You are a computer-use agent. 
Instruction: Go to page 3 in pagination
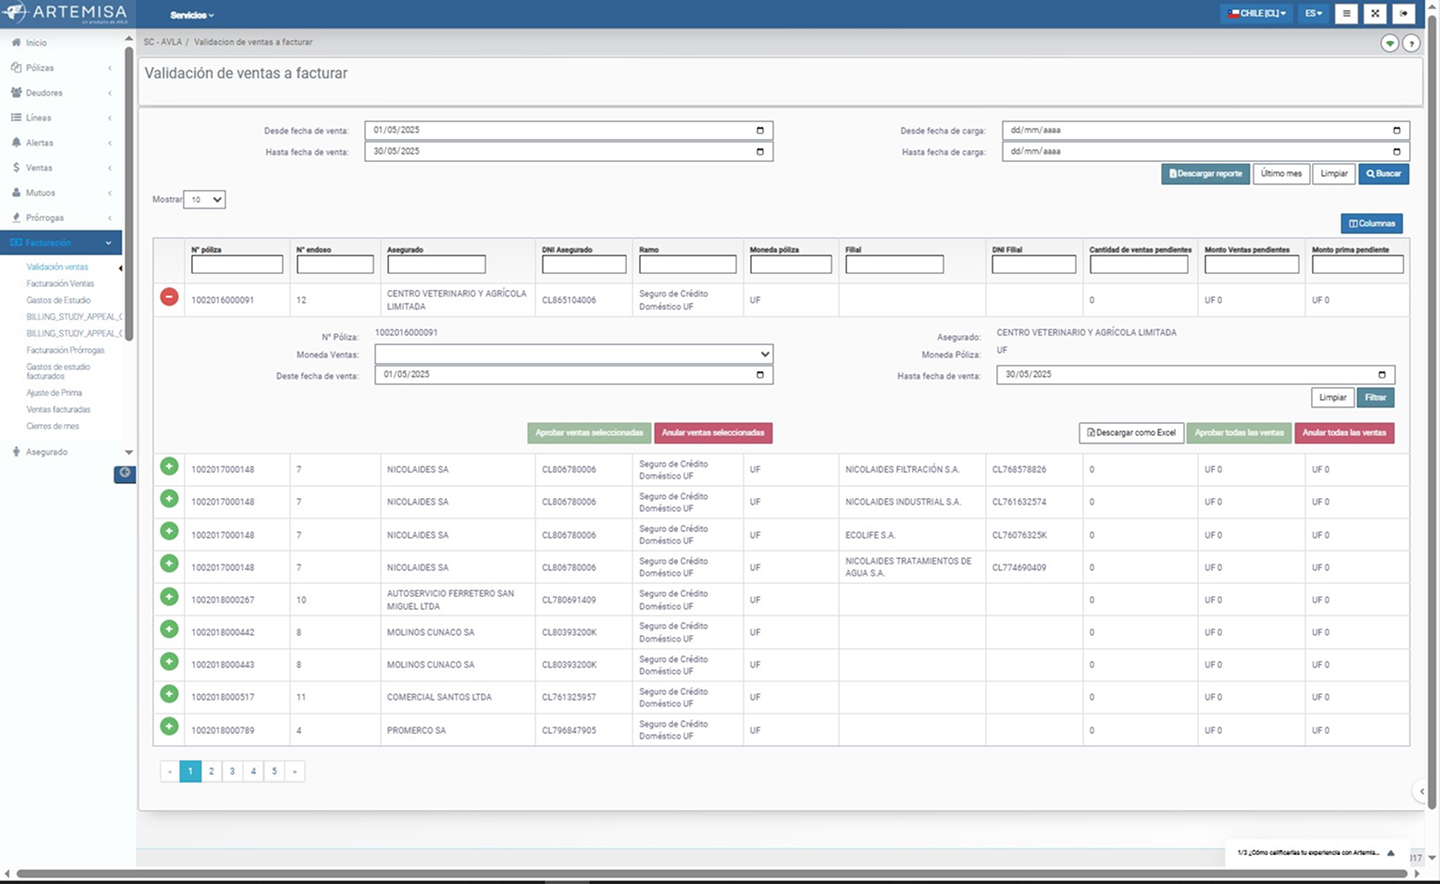click(x=232, y=771)
